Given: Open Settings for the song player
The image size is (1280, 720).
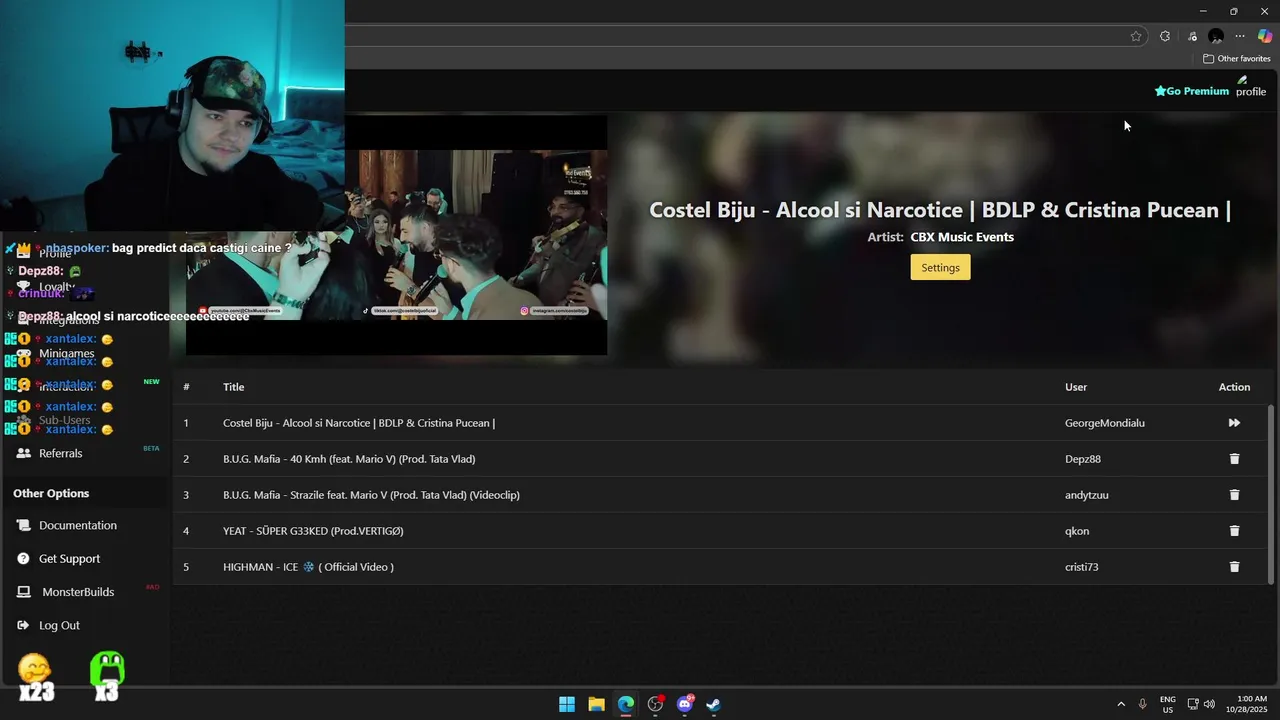Looking at the screenshot, I should (940, 267).
